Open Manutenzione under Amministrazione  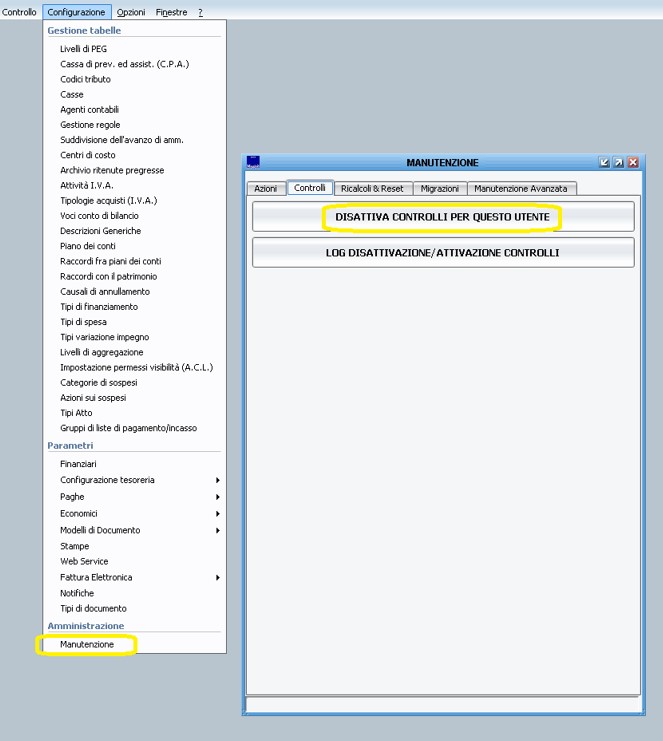[x=87, y=645]
